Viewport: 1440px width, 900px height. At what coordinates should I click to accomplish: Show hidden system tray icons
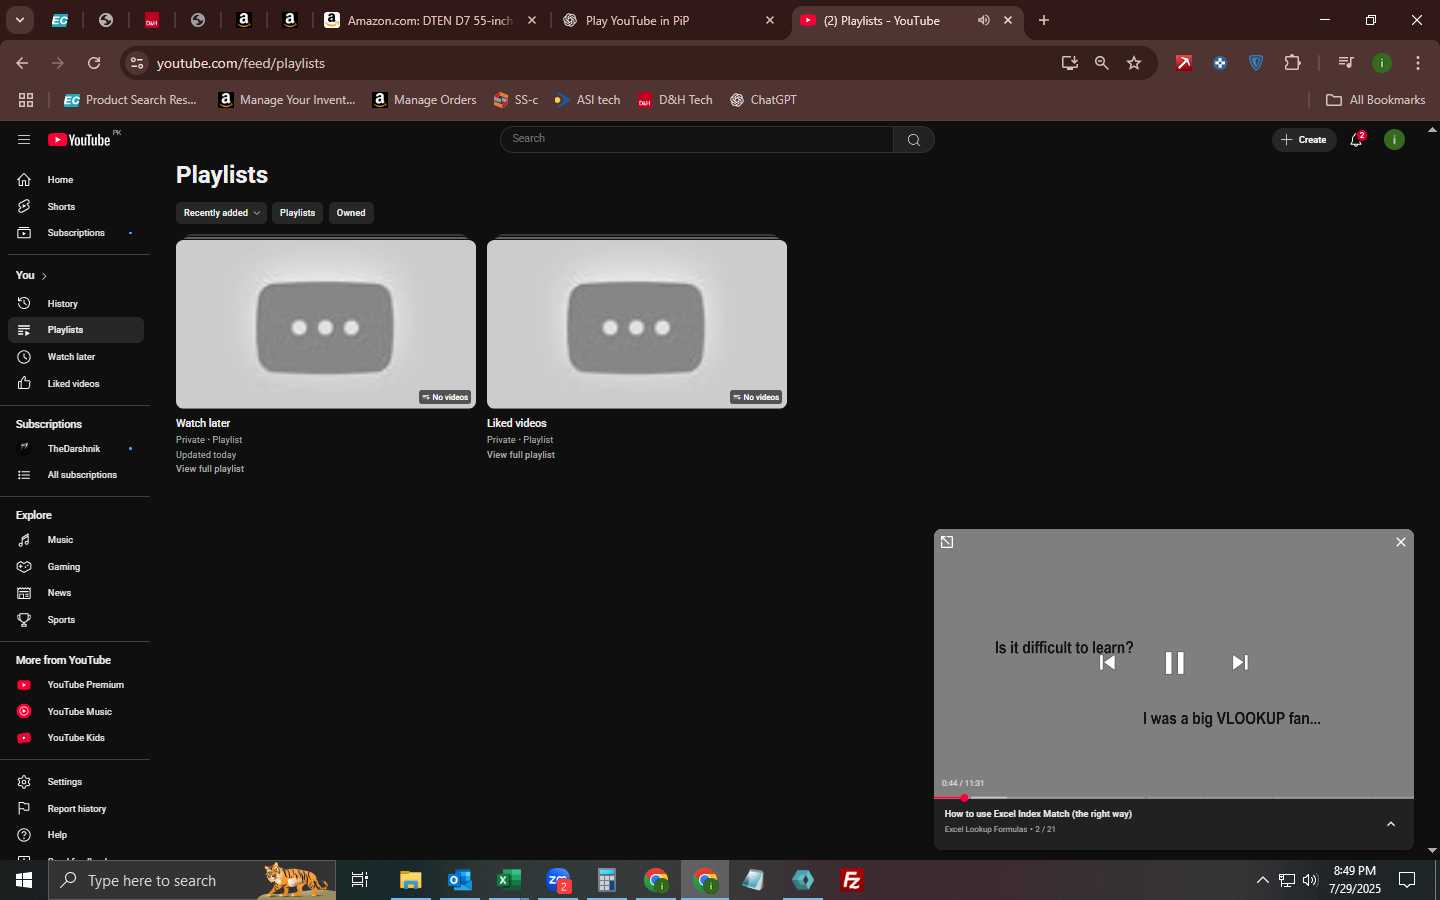pos(1262,880)
